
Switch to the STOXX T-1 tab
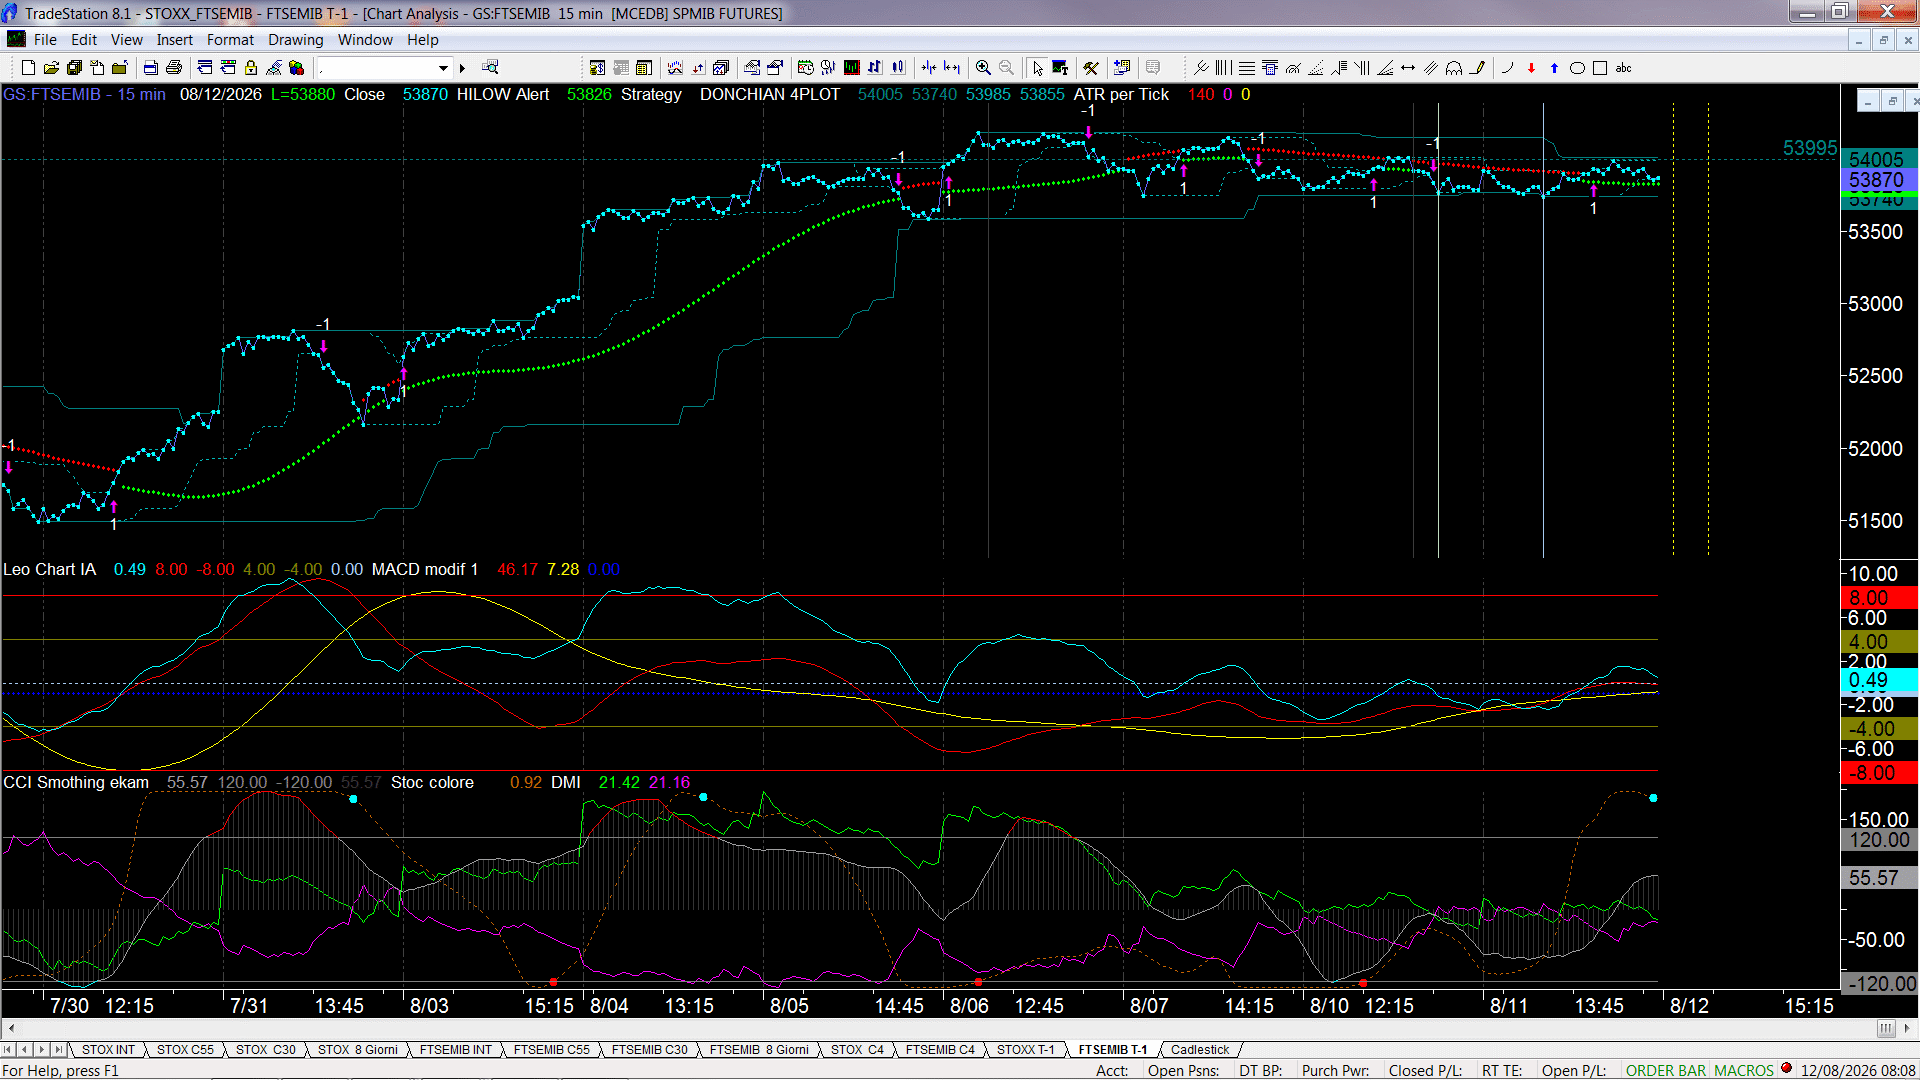(x=1026, y=1050)
